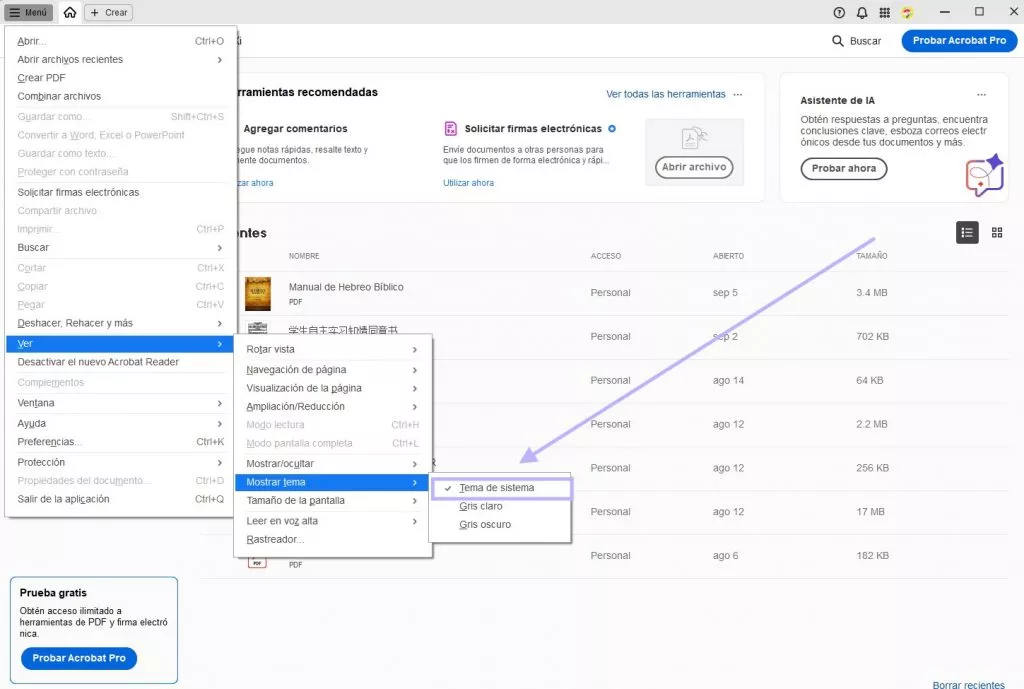The width and height of the screenshot is (1024, 689).
Task: Open the Asistente de IA options dots
Action: [x=981, y=95]
